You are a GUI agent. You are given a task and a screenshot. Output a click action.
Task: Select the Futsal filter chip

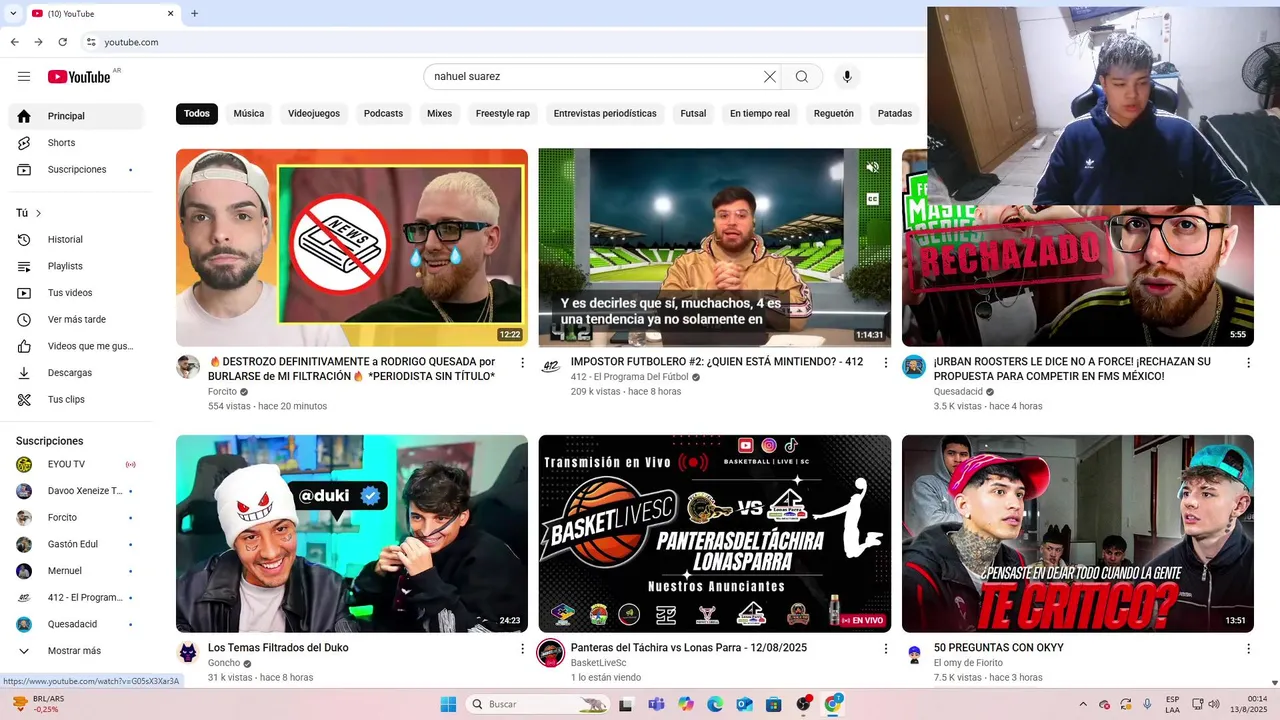(x=693, y=114)
